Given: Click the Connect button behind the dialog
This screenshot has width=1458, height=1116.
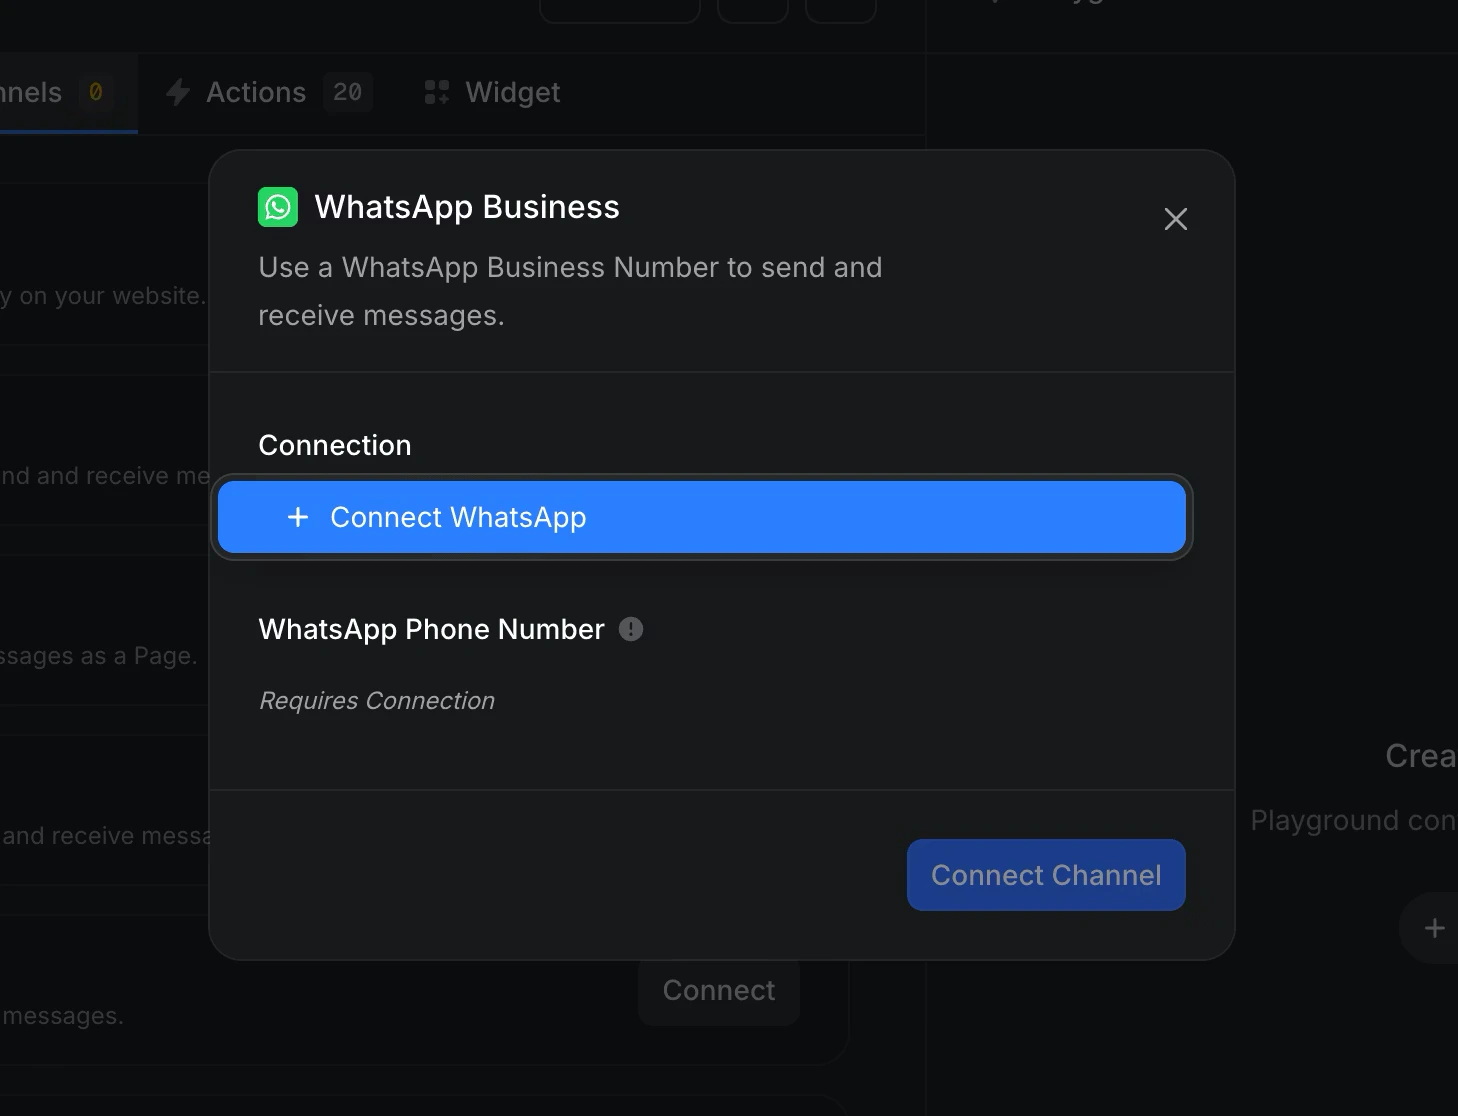Looking at the screenshot, I should (x=718, y=990).
